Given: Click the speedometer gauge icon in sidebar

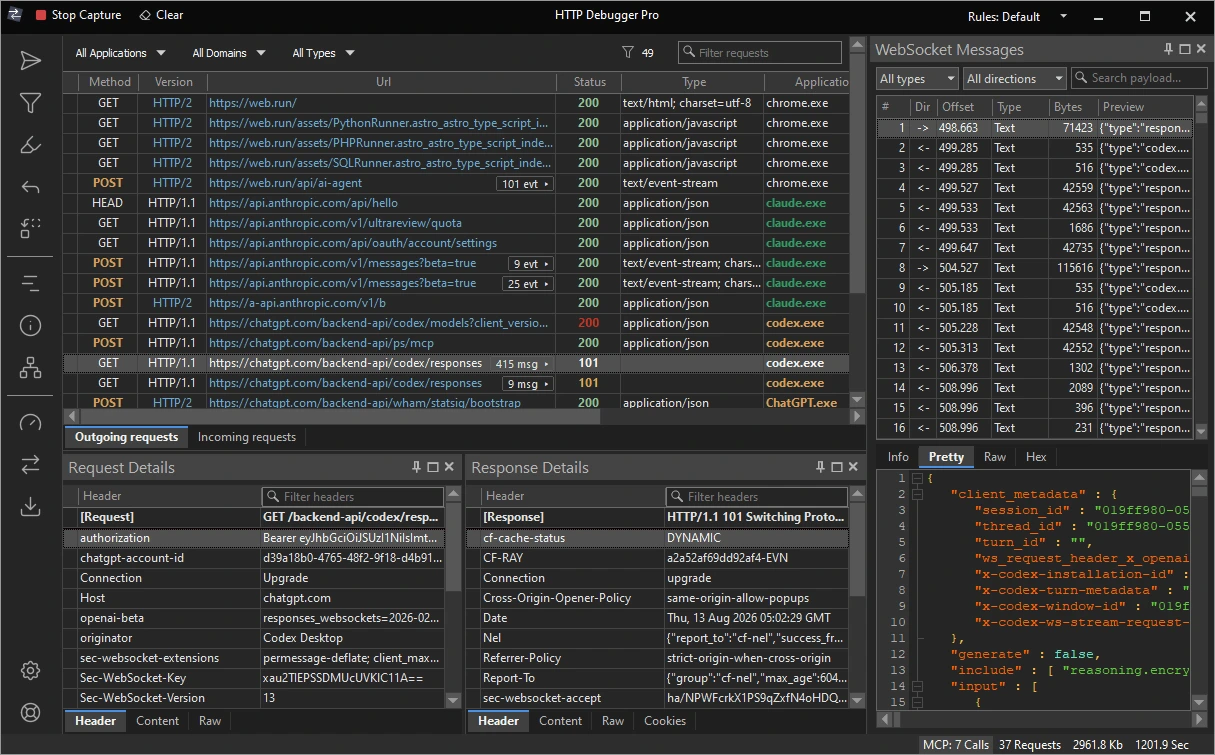Looking at the screenshot, I should click(x=30, y=423).
